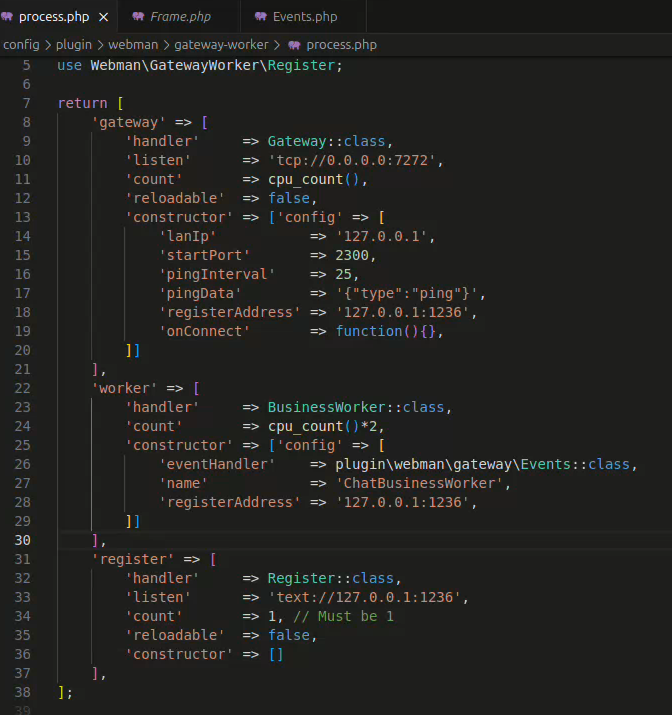Click the 'worker' array key

click(124, 388)
